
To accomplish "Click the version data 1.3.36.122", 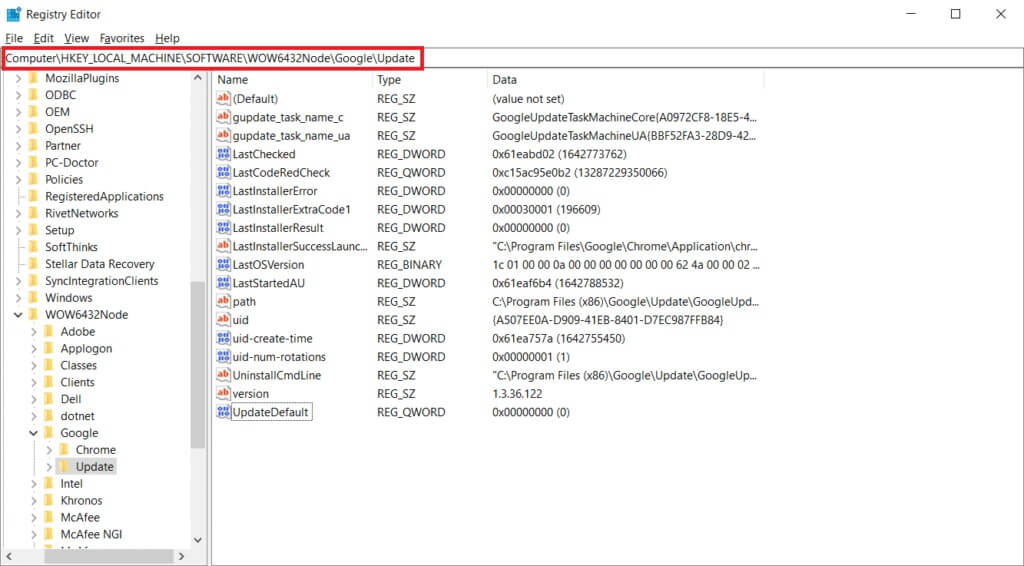I will [x=517, y=394].
